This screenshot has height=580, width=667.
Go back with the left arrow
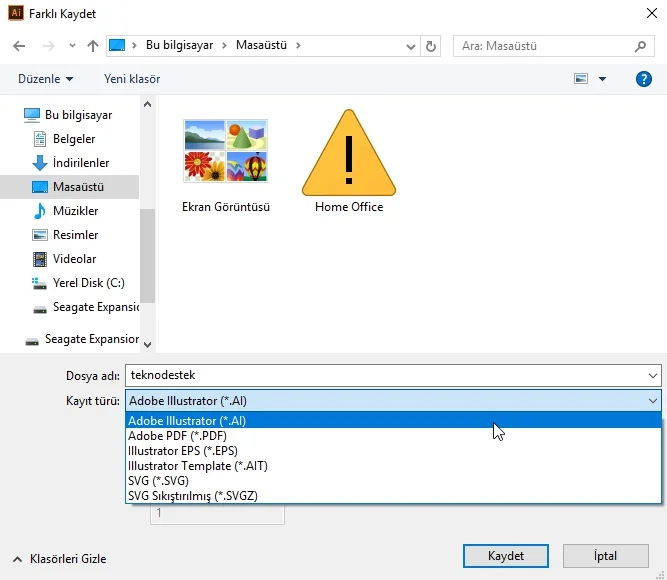click(19, 46)
